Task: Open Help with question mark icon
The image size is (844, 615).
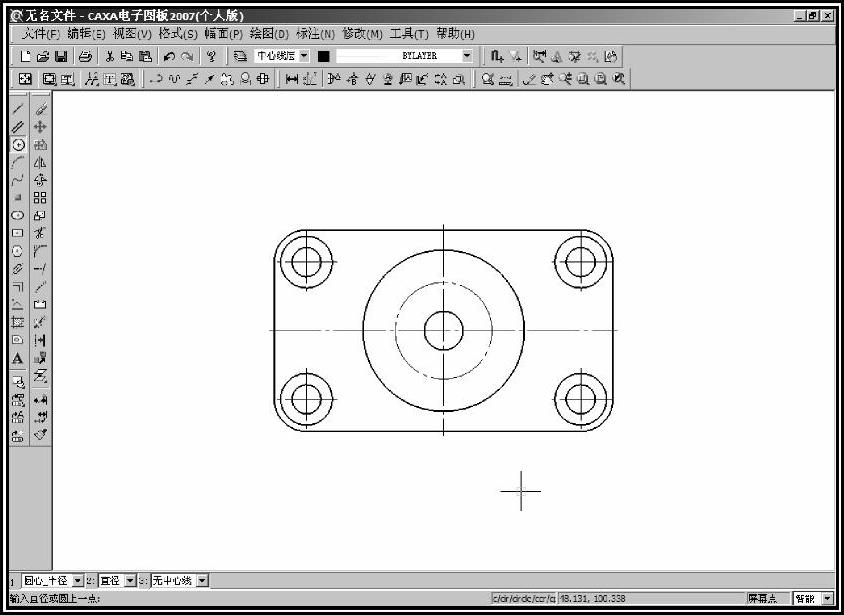Action: [212, 56]
